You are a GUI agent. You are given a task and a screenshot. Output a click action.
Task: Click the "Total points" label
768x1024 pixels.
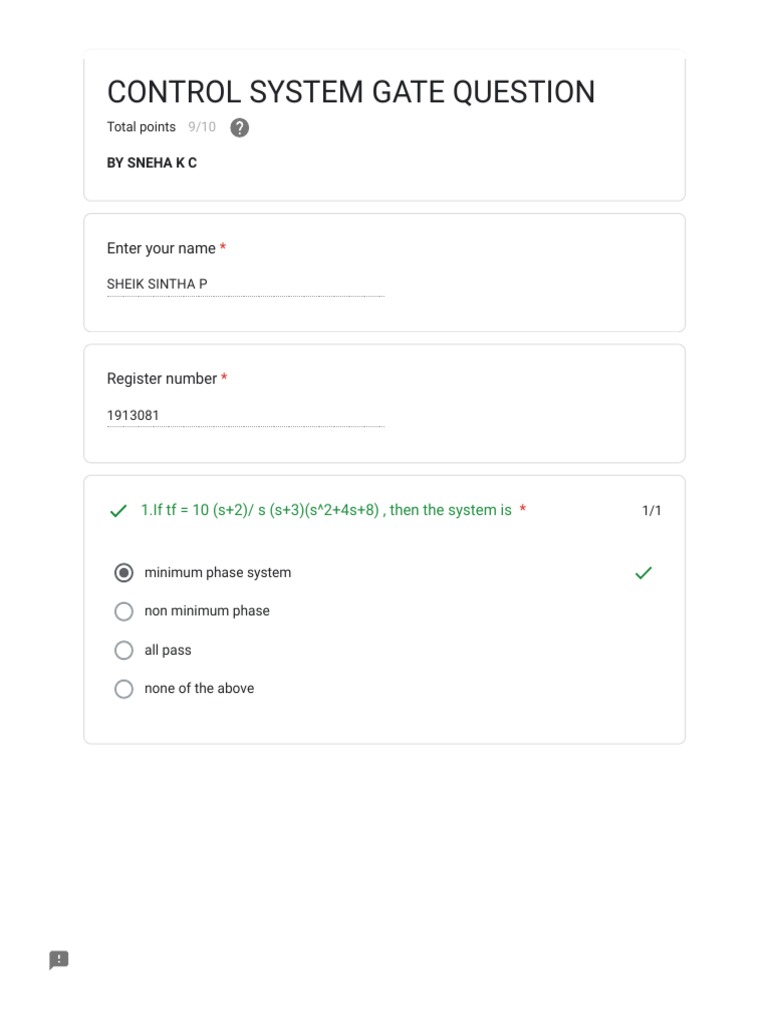click(x=141, y=127)
